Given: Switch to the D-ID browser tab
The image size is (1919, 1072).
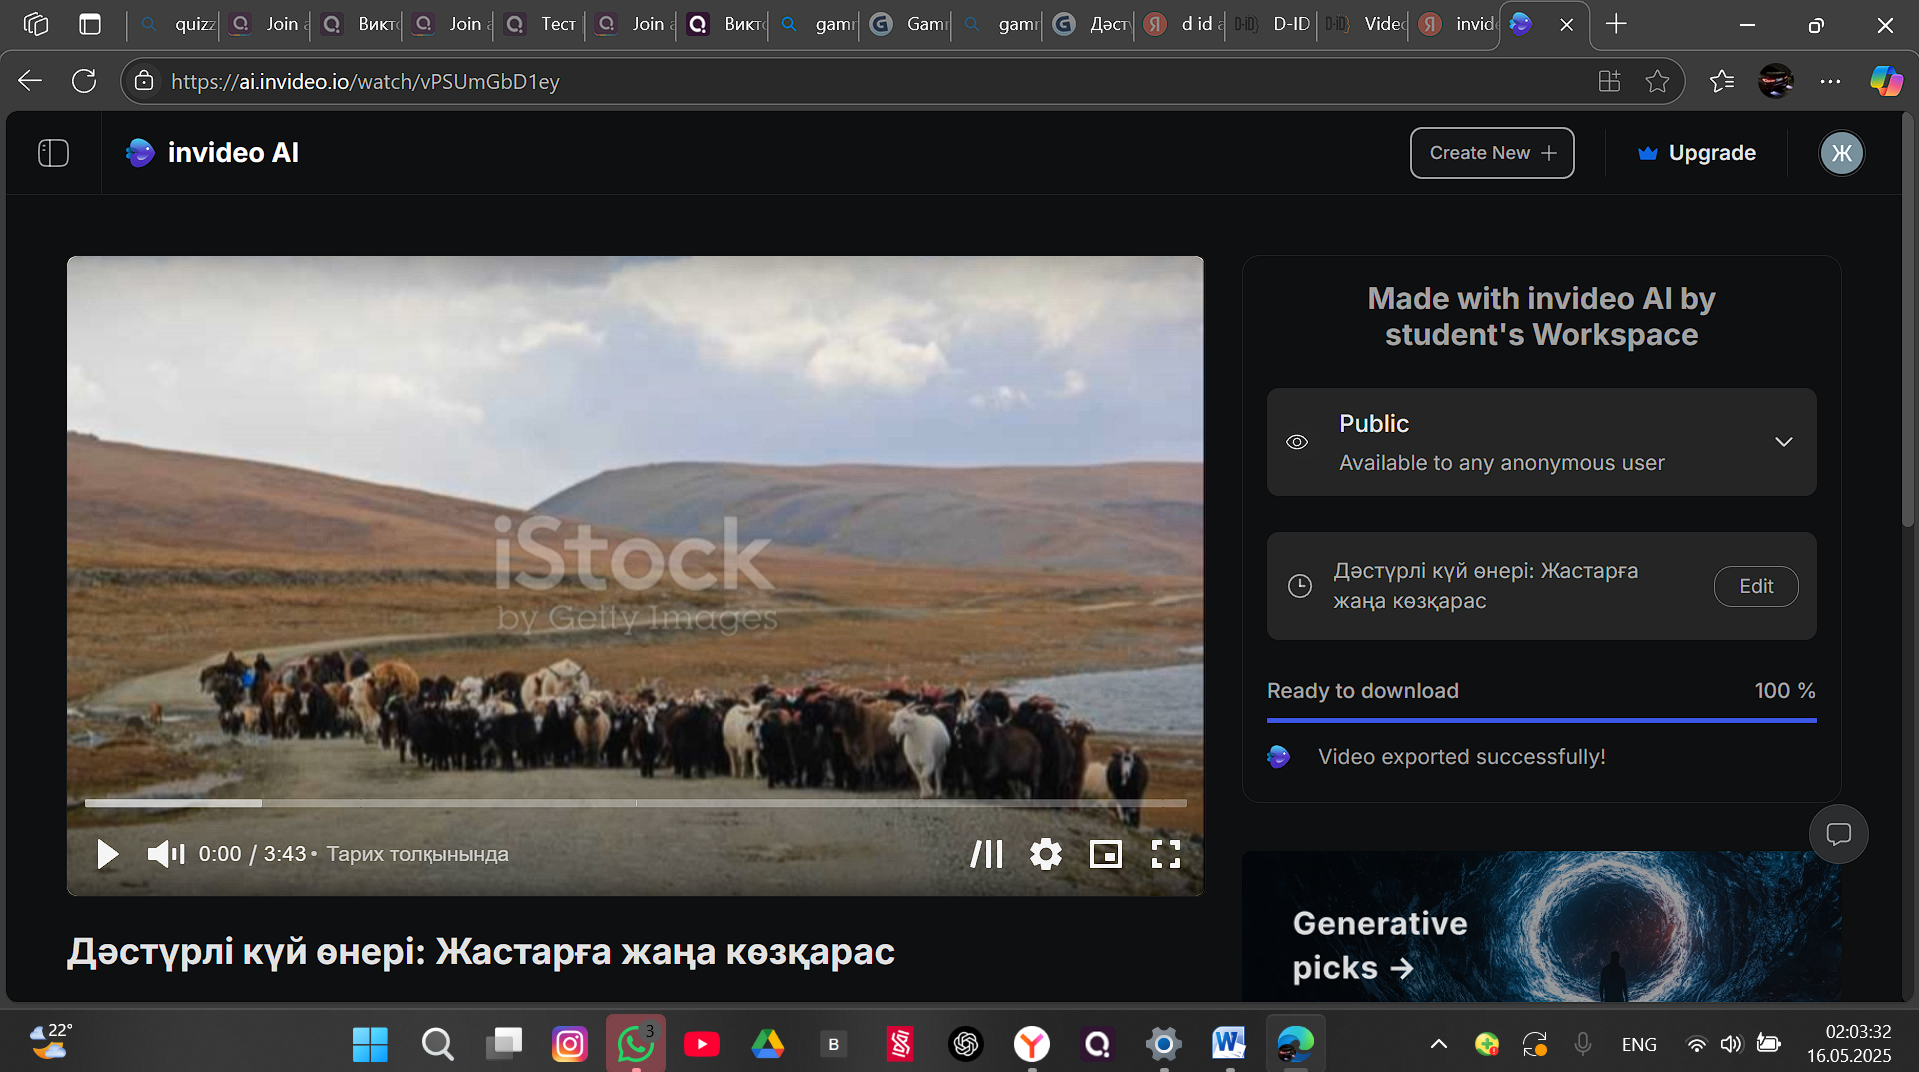Looking at the screenshot, I should pyautogui.click(x=1272, y=24).
